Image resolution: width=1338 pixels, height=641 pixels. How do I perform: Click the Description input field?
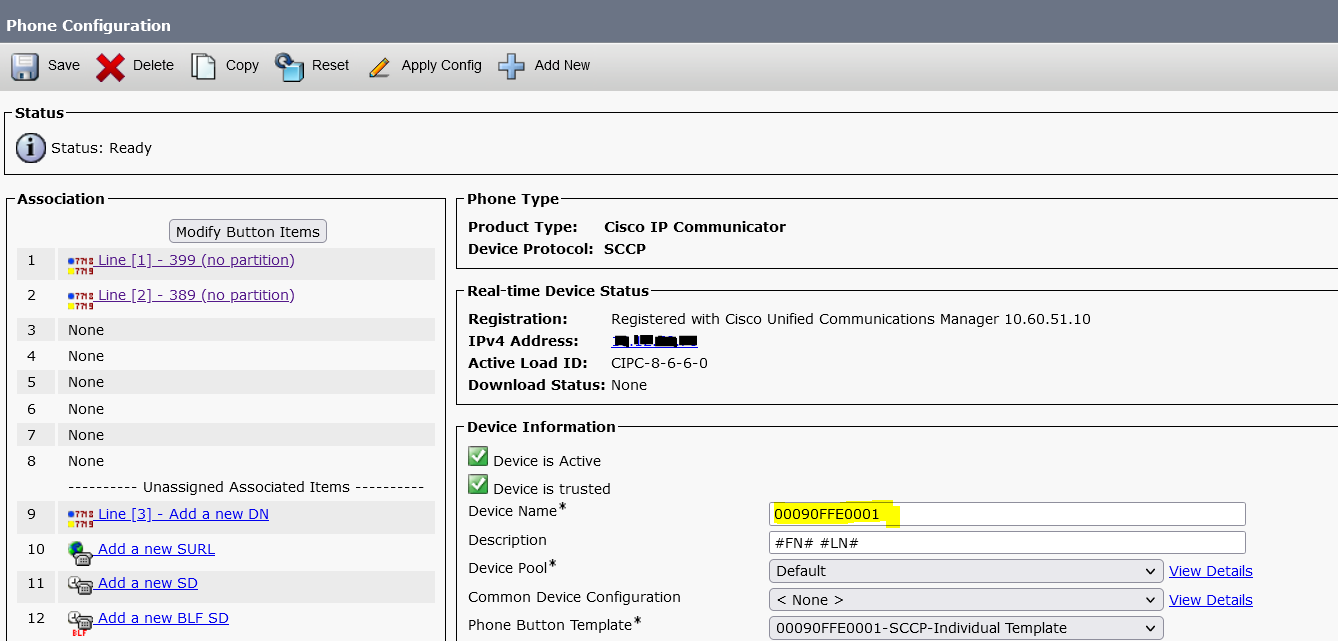(x=1006, y=542)
